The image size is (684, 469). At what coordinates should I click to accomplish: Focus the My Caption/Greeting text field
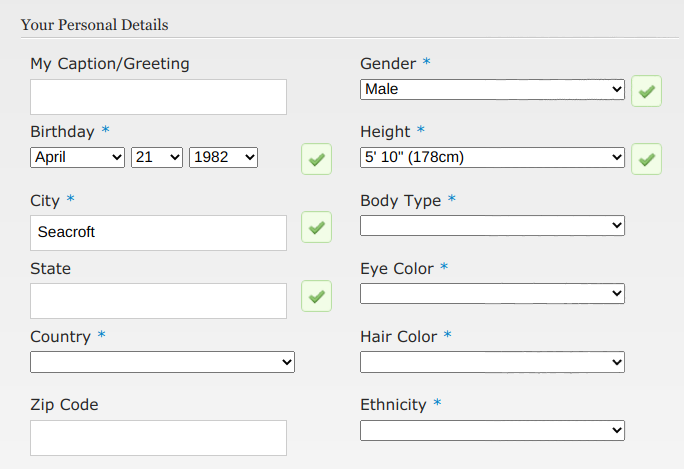(158, 97)
